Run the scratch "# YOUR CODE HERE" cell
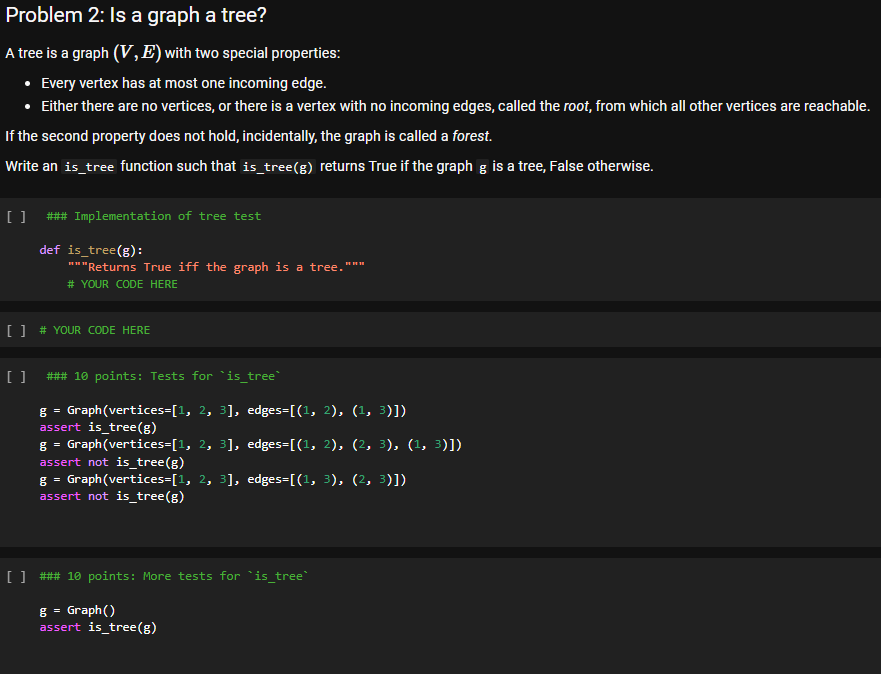881x674 pixels. 14,329
